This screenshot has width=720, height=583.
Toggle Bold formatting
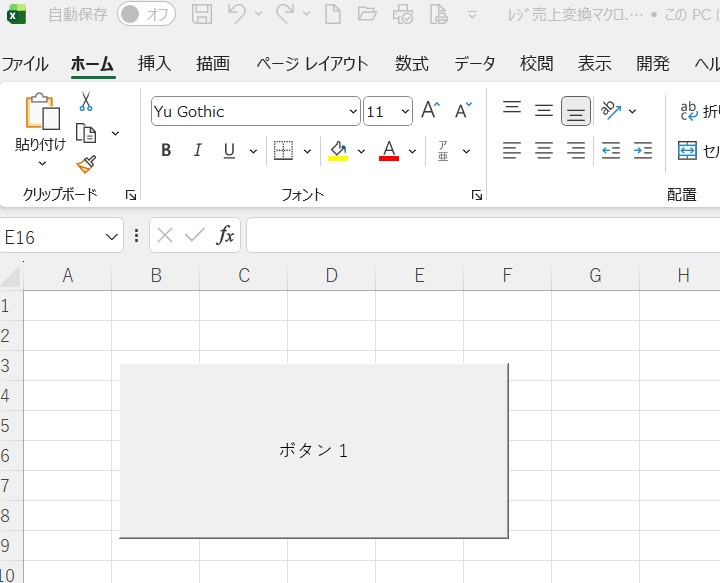(x=166, y=151)
